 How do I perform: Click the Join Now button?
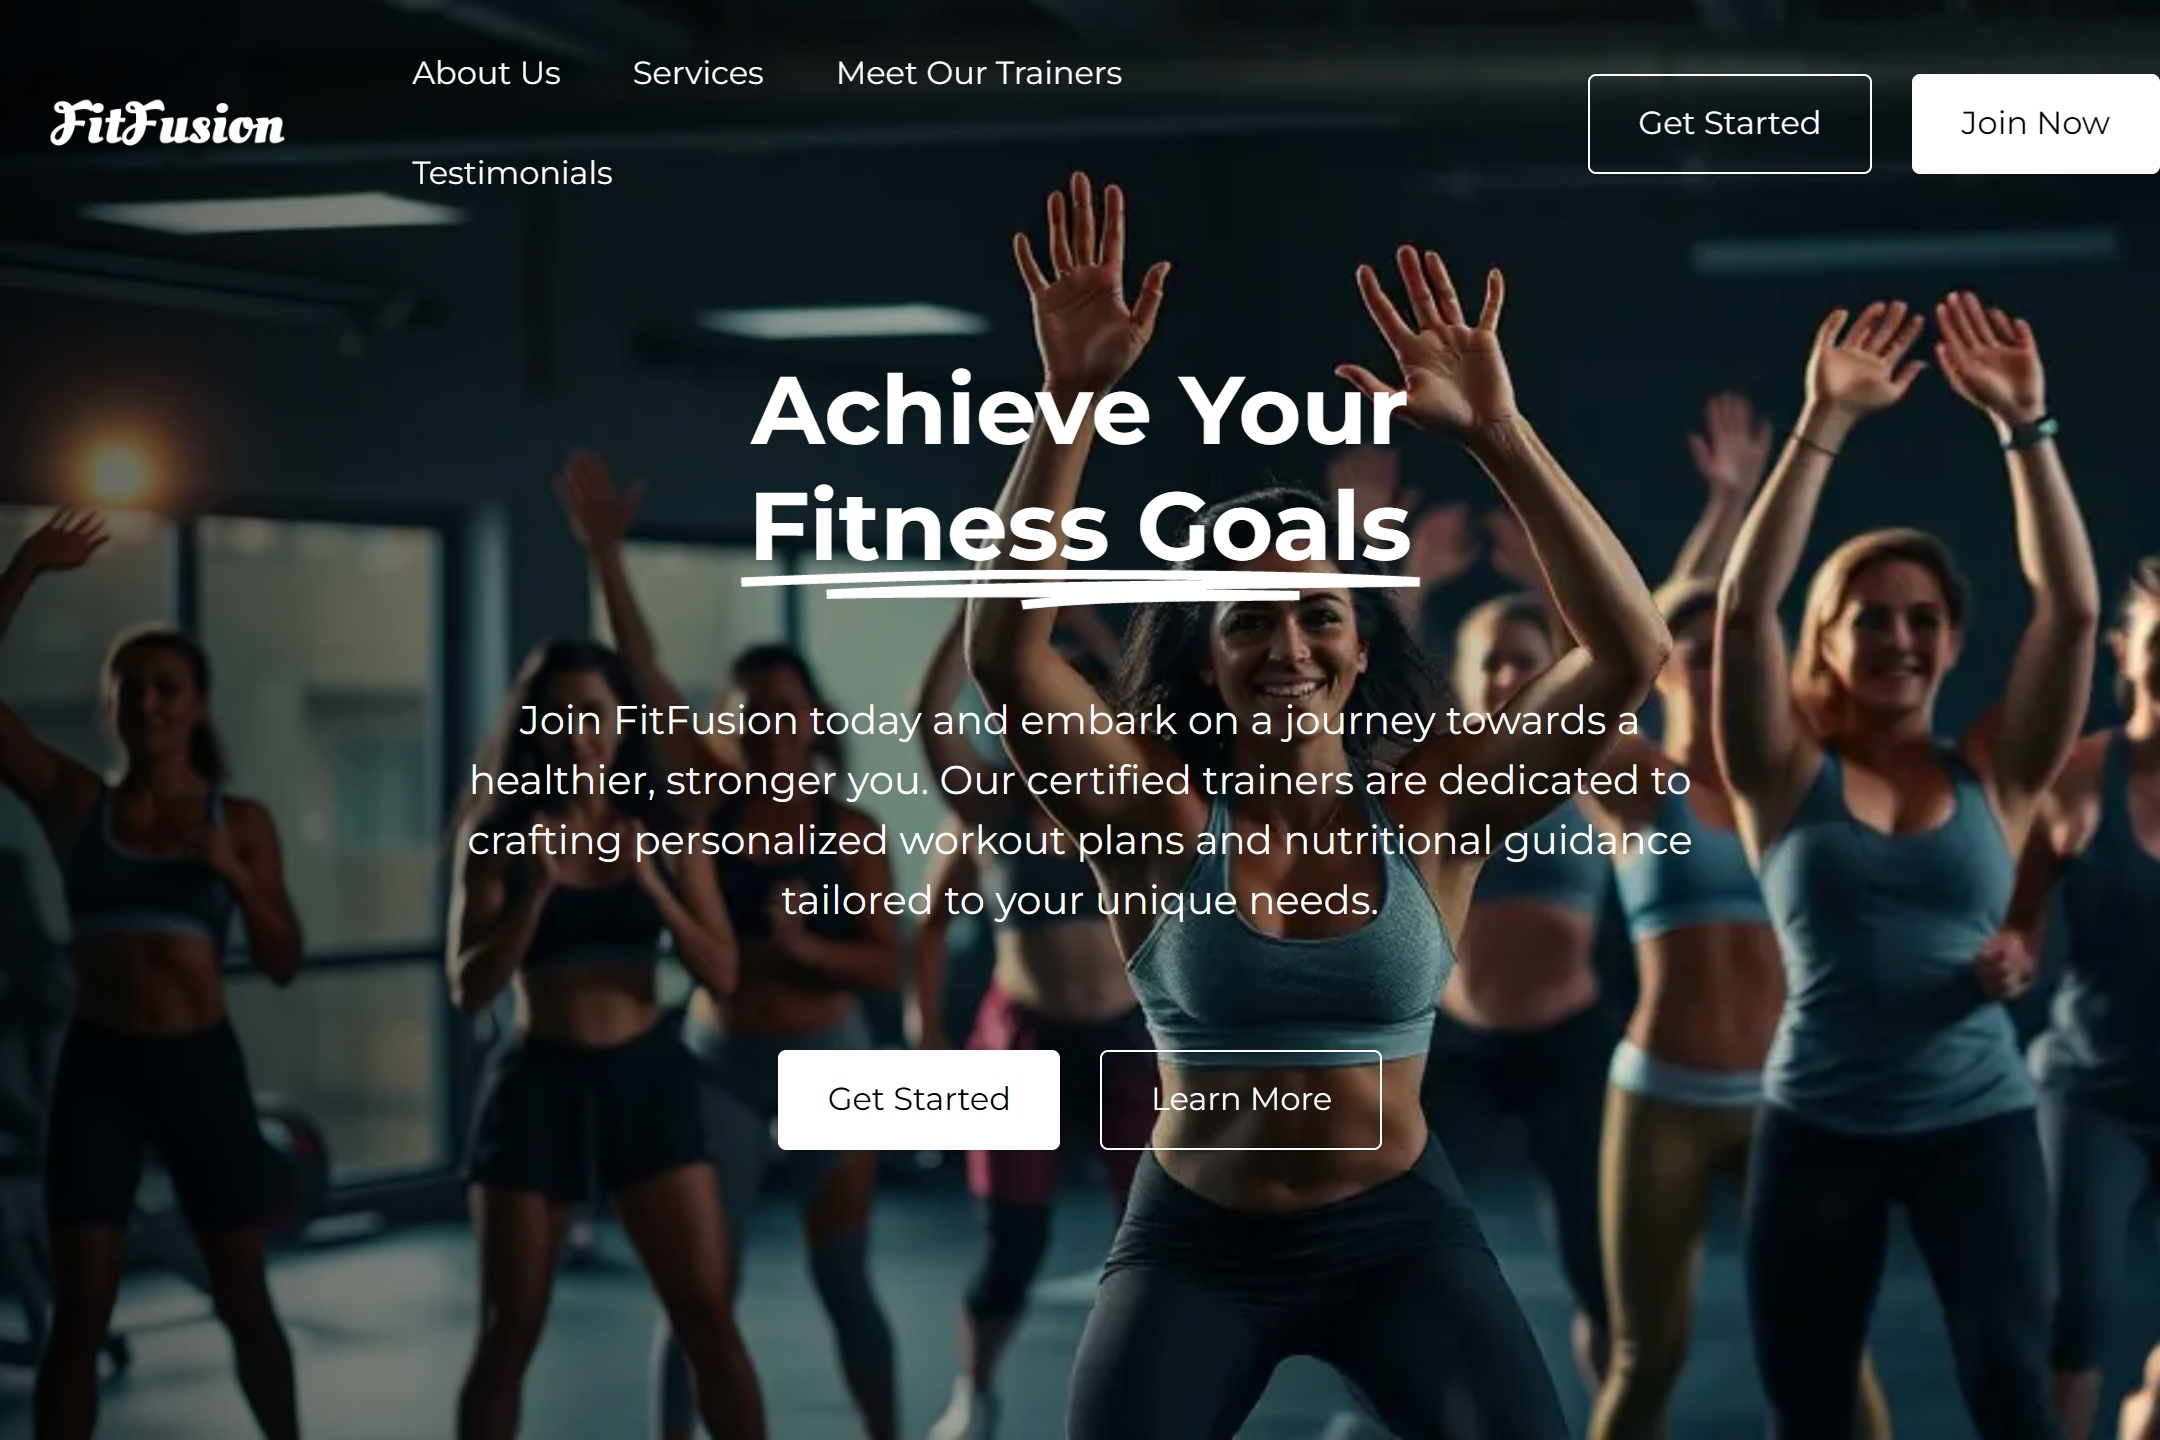pos(2035,124)
